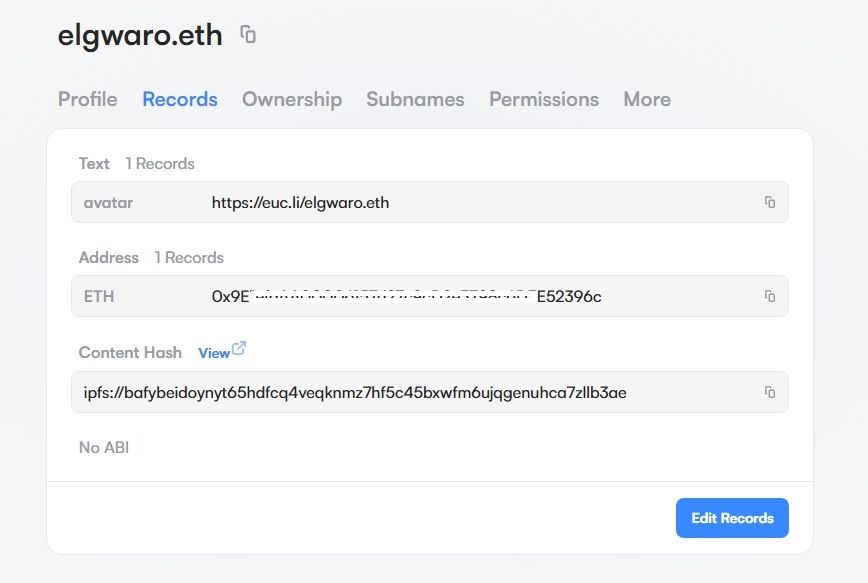Click the external link icon beside View
Screen dimensions: 868x583
239,350
